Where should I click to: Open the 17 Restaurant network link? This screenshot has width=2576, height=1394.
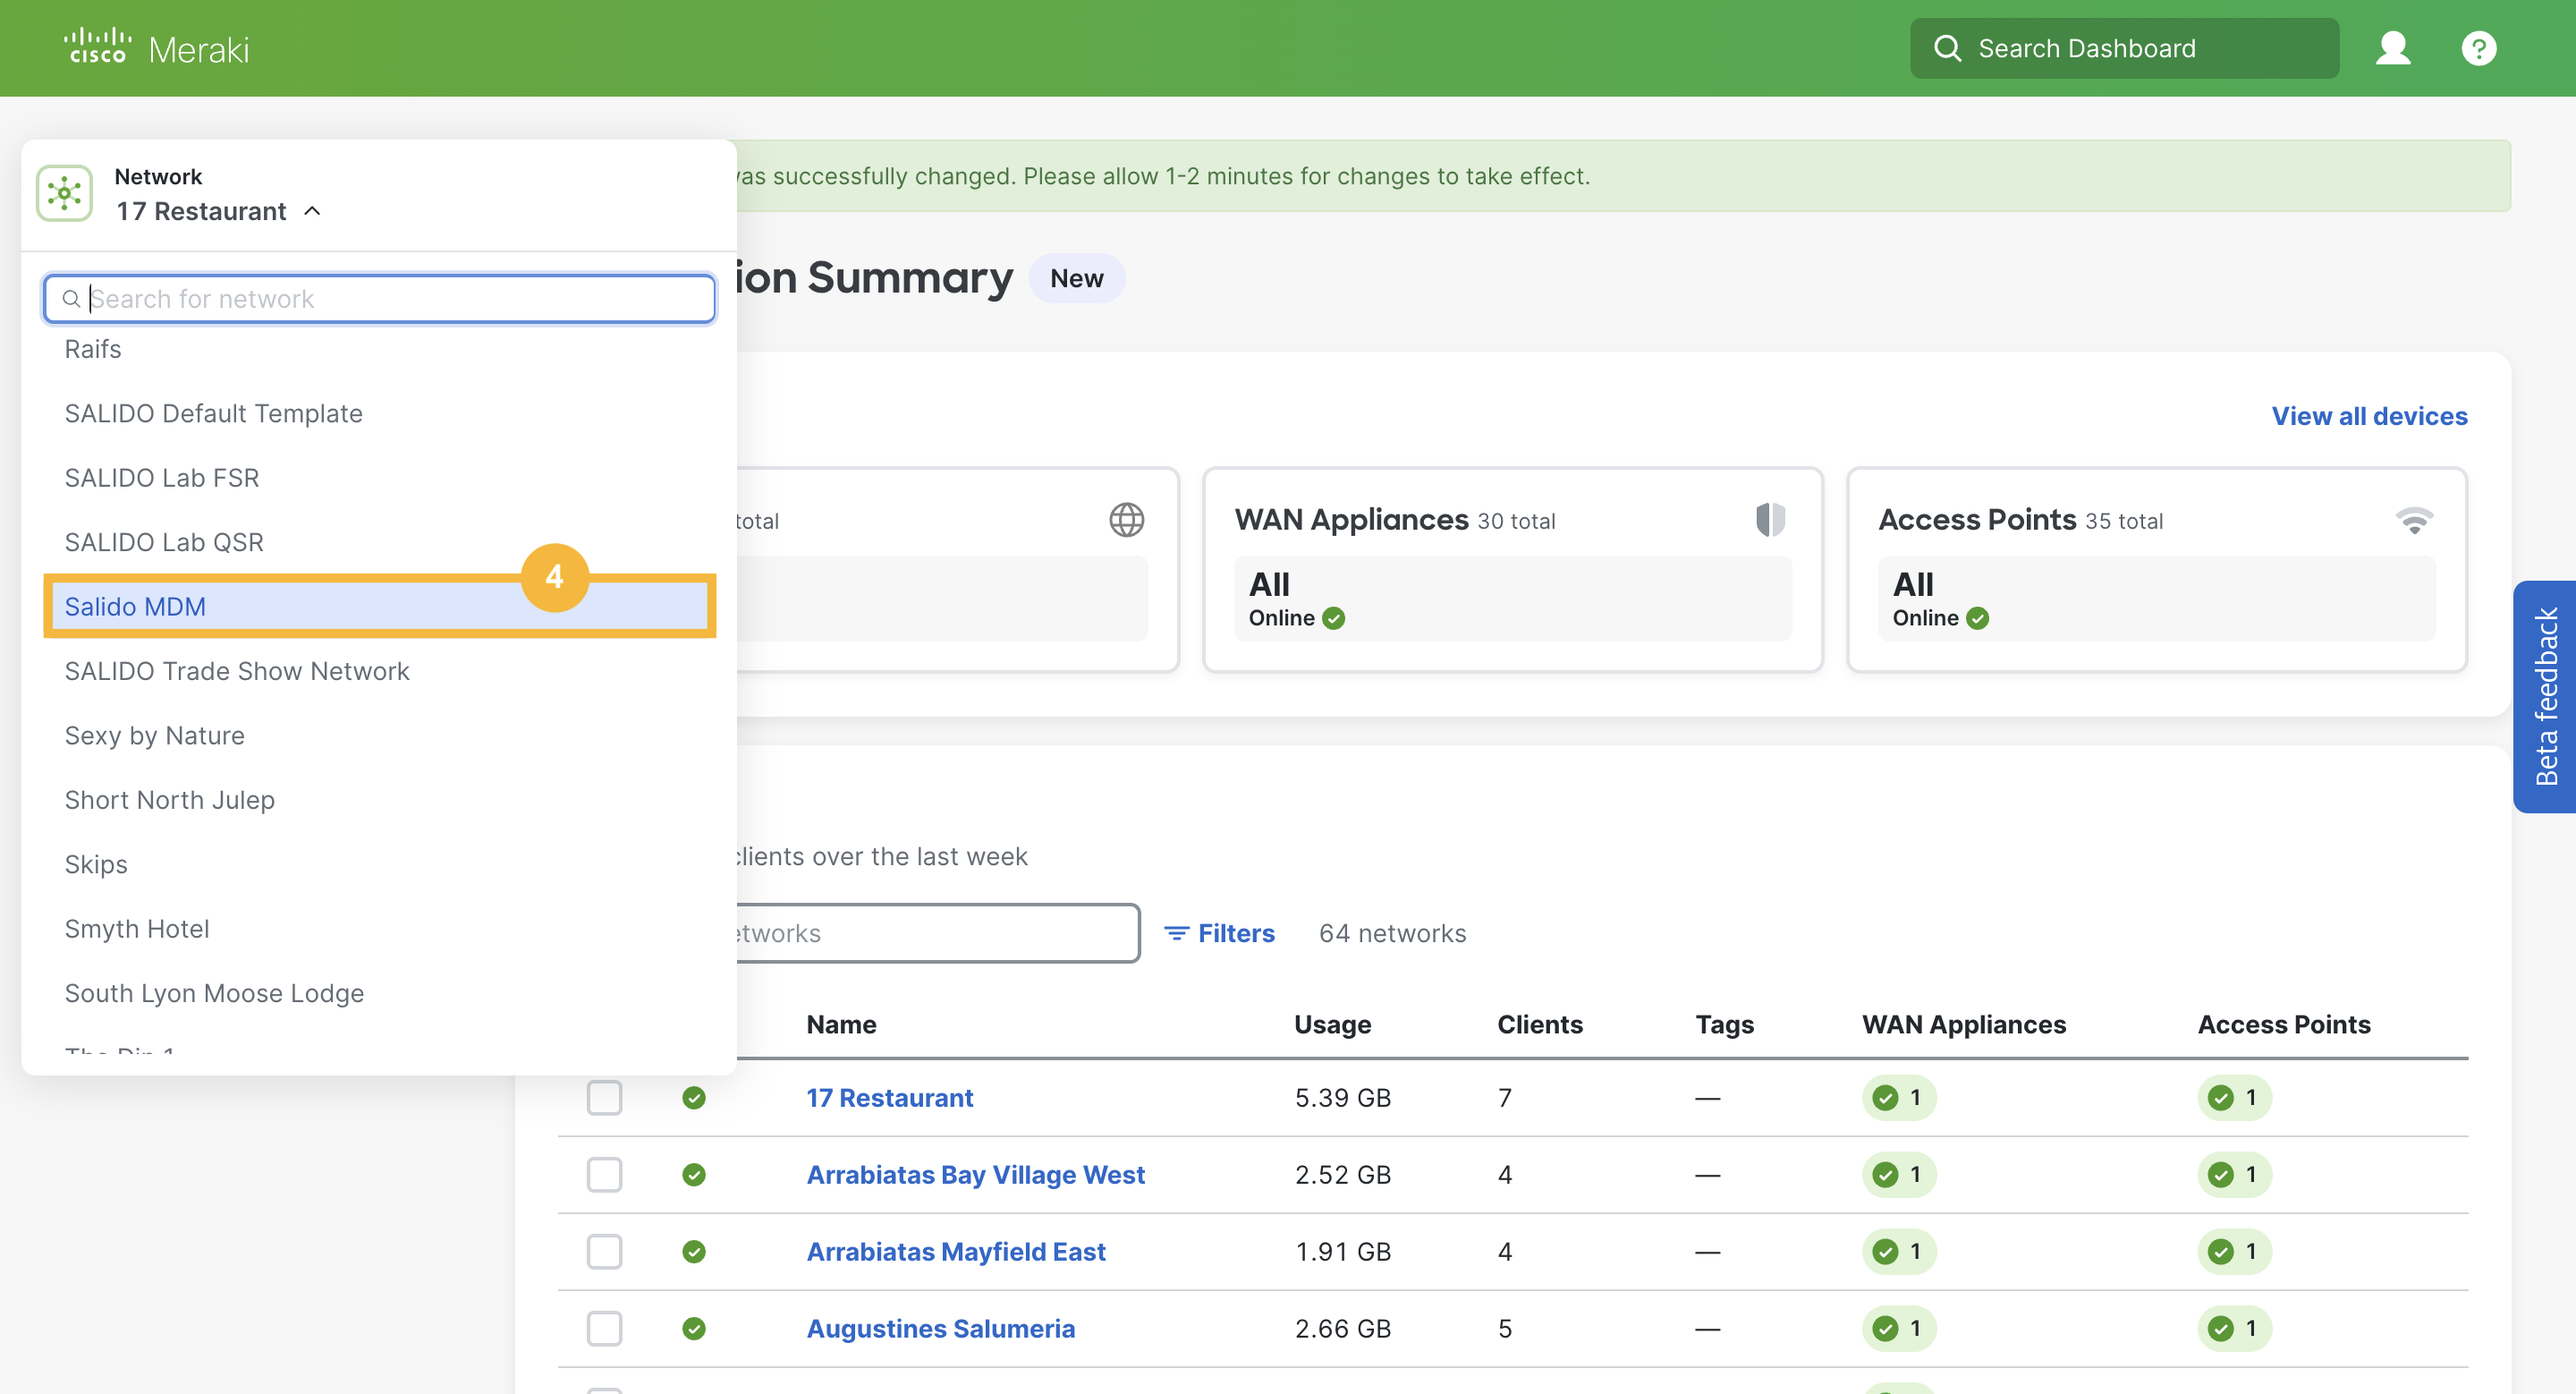(889, 1097)
